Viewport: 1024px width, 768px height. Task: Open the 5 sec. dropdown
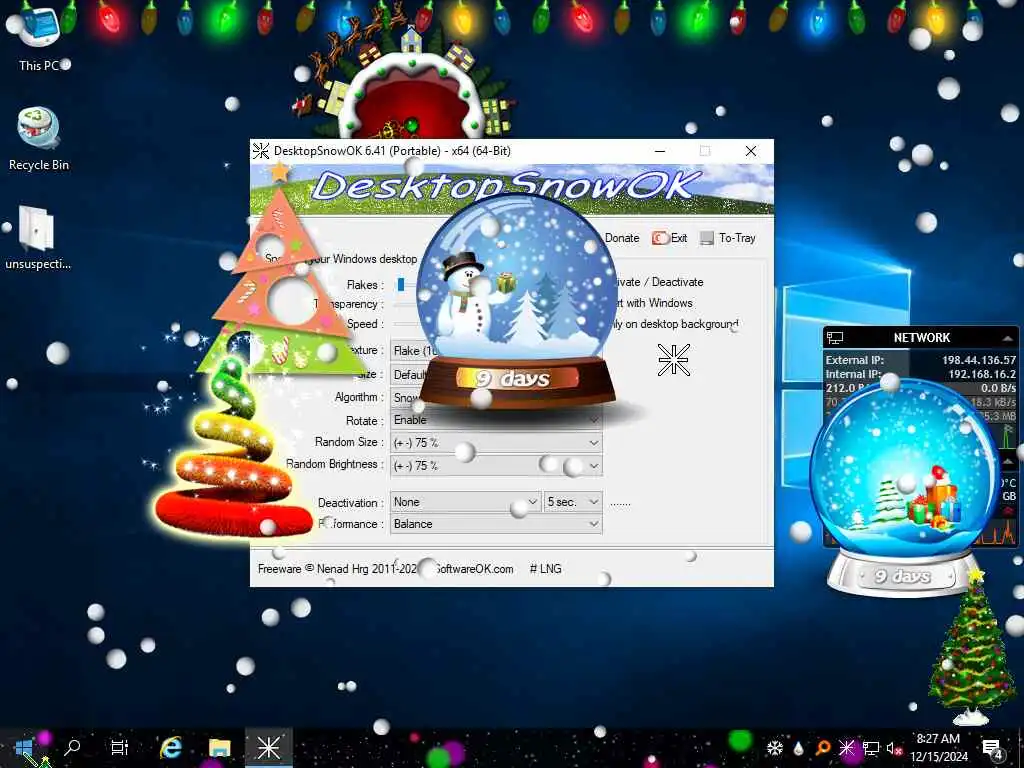tap(573, 502)
